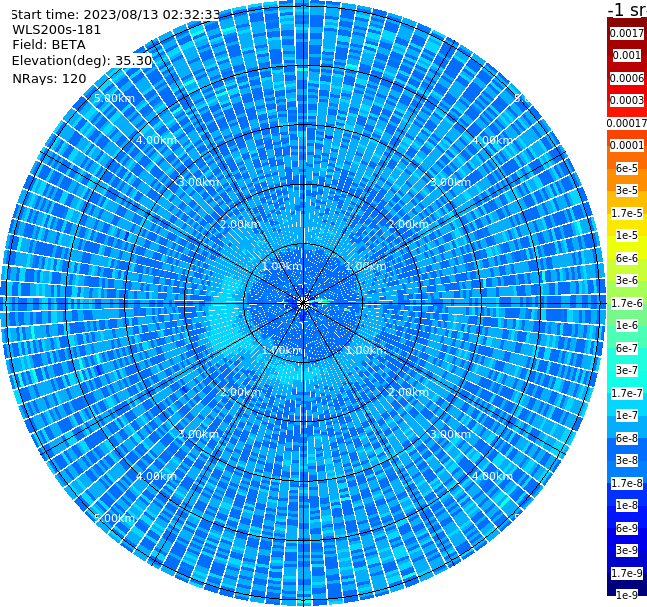Click the 6e-7 colorbar label
This screenshot has height=607, width=647.
click(x=627, y=348)
